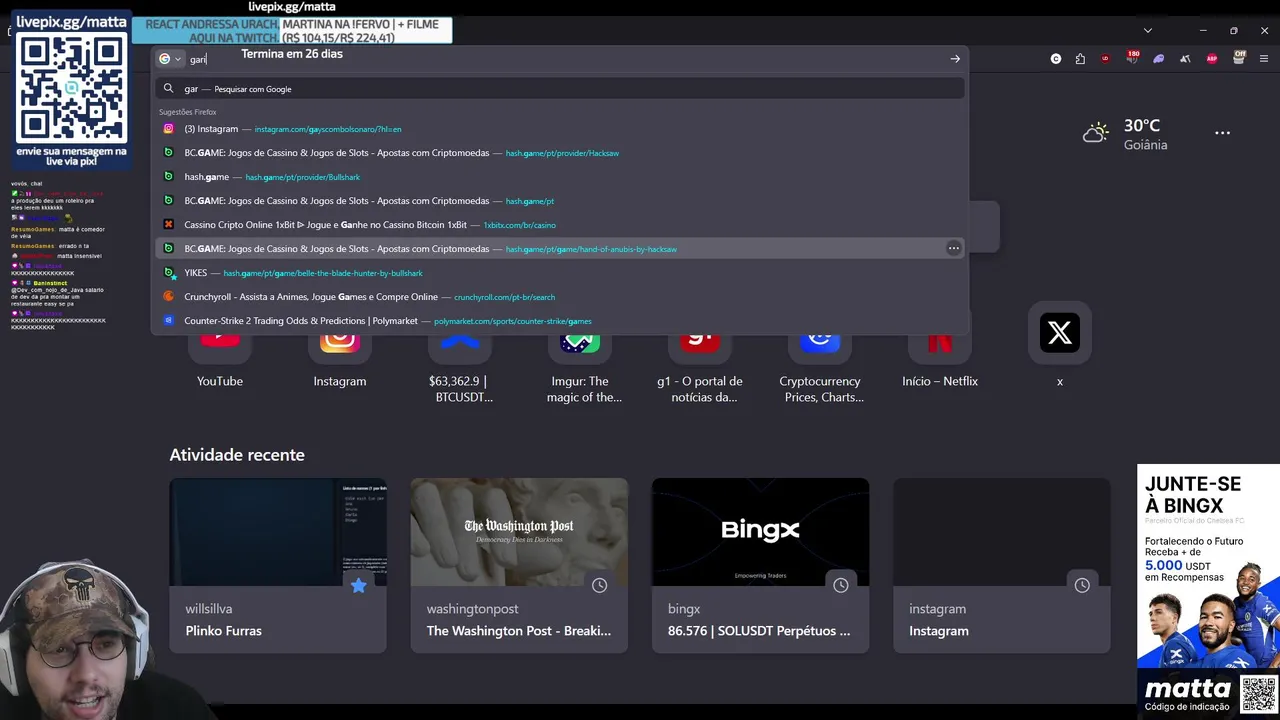Open options for the highlighted hand-of-anubis suggestion
The image size is (1280, 720).
click(x=953, y=248)
